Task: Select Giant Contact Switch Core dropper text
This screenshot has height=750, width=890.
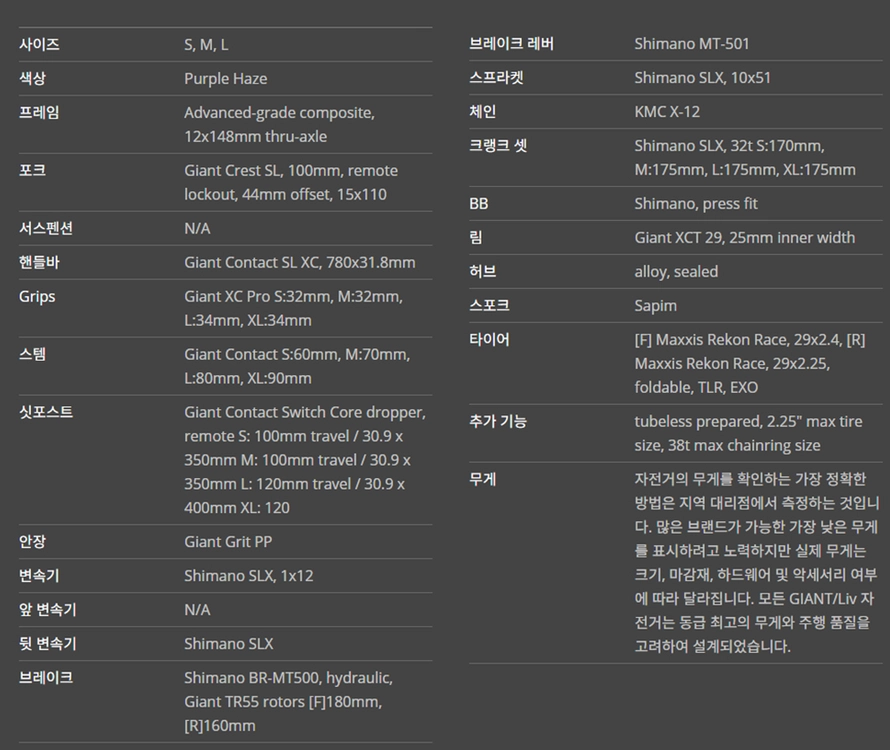Action: click(305, 460)
